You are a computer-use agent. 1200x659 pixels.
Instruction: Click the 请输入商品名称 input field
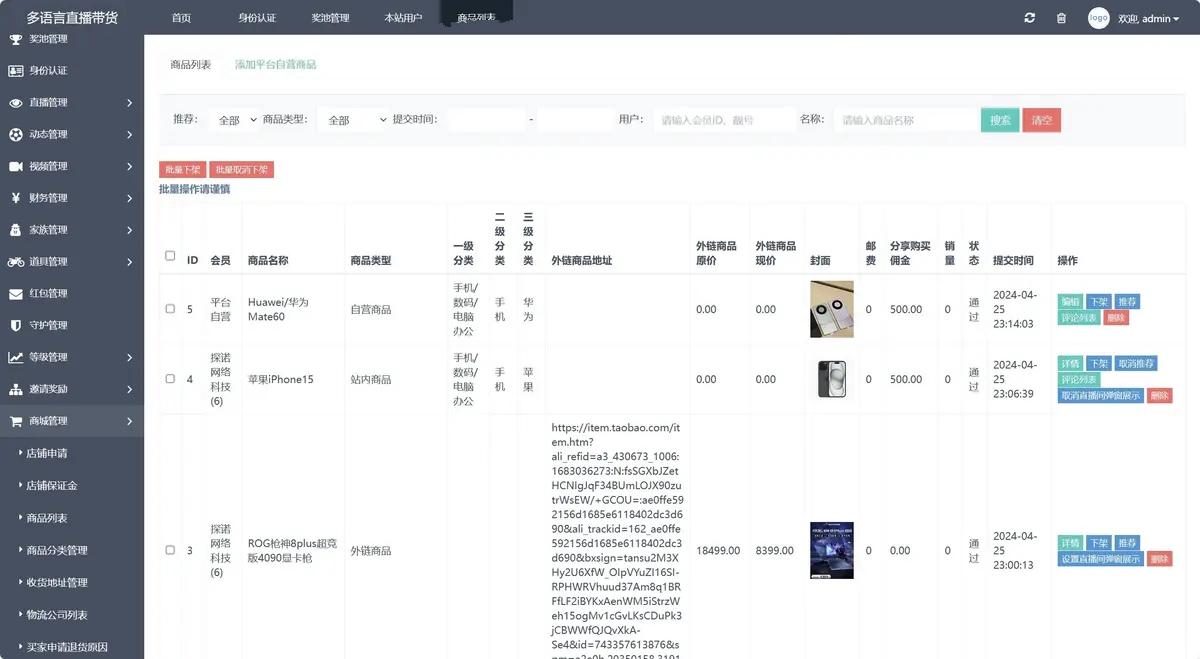905,120
